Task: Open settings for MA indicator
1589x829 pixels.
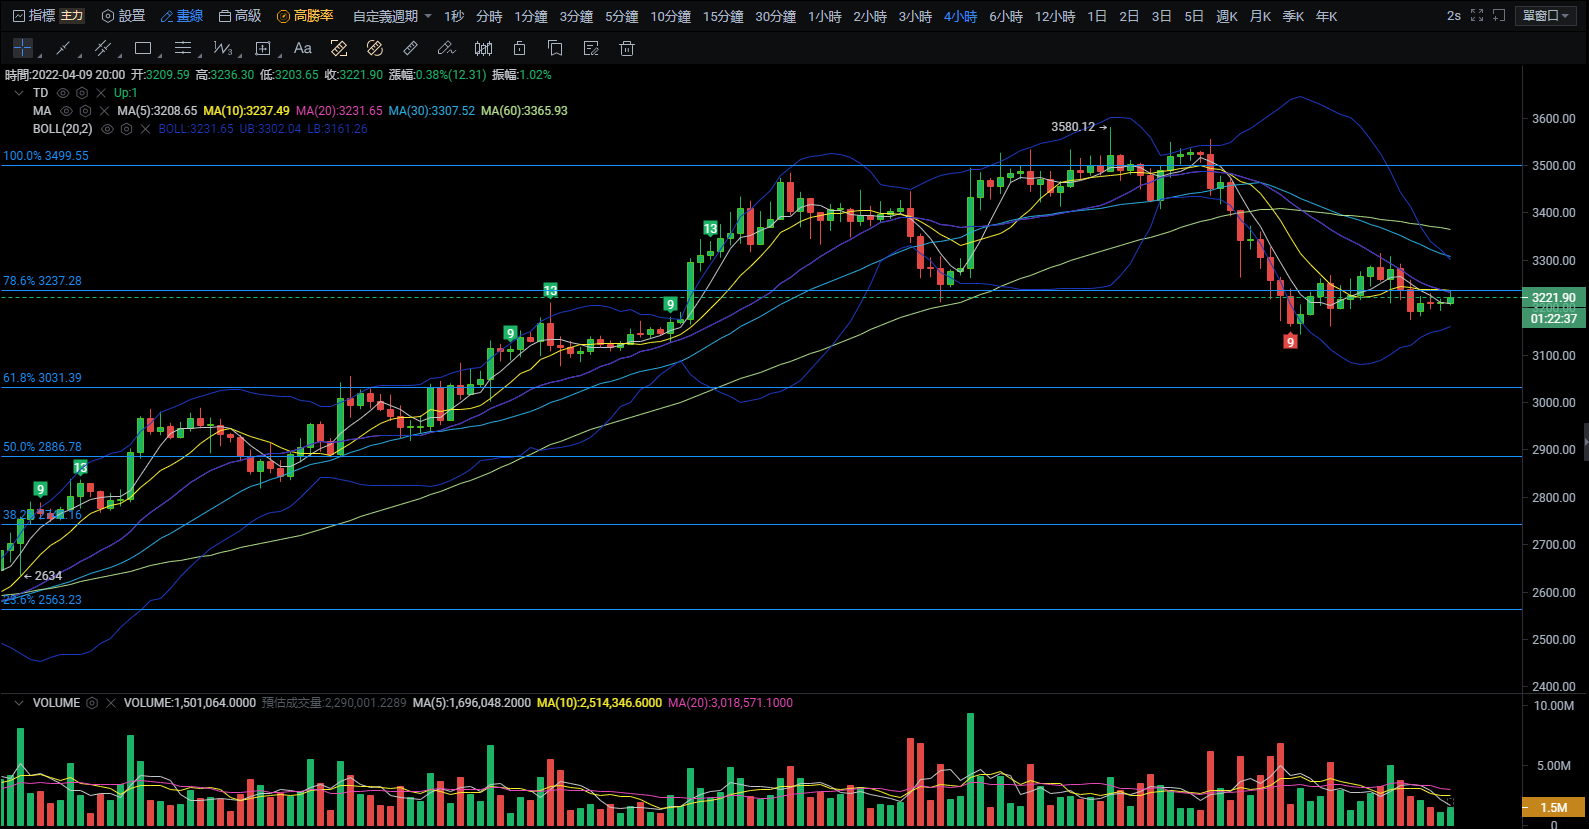Action: (85, 111)
